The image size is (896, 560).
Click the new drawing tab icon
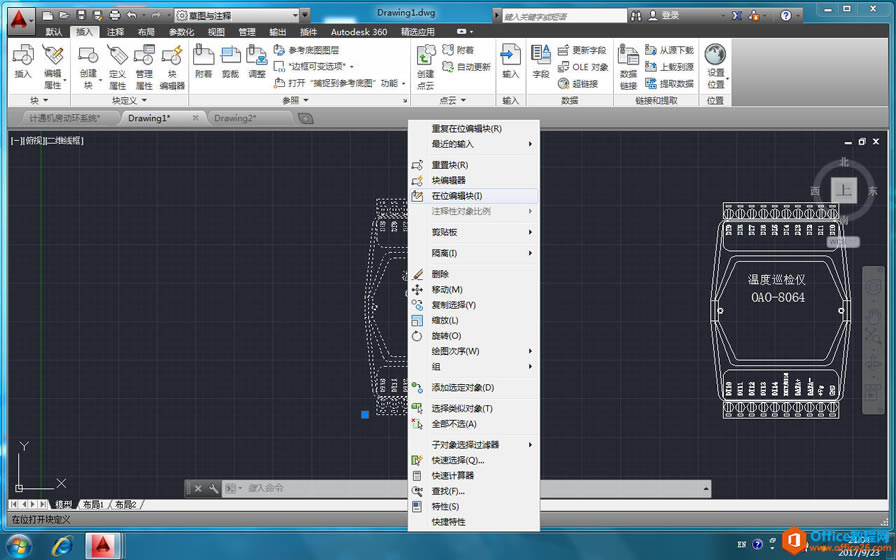coord(306,118)
